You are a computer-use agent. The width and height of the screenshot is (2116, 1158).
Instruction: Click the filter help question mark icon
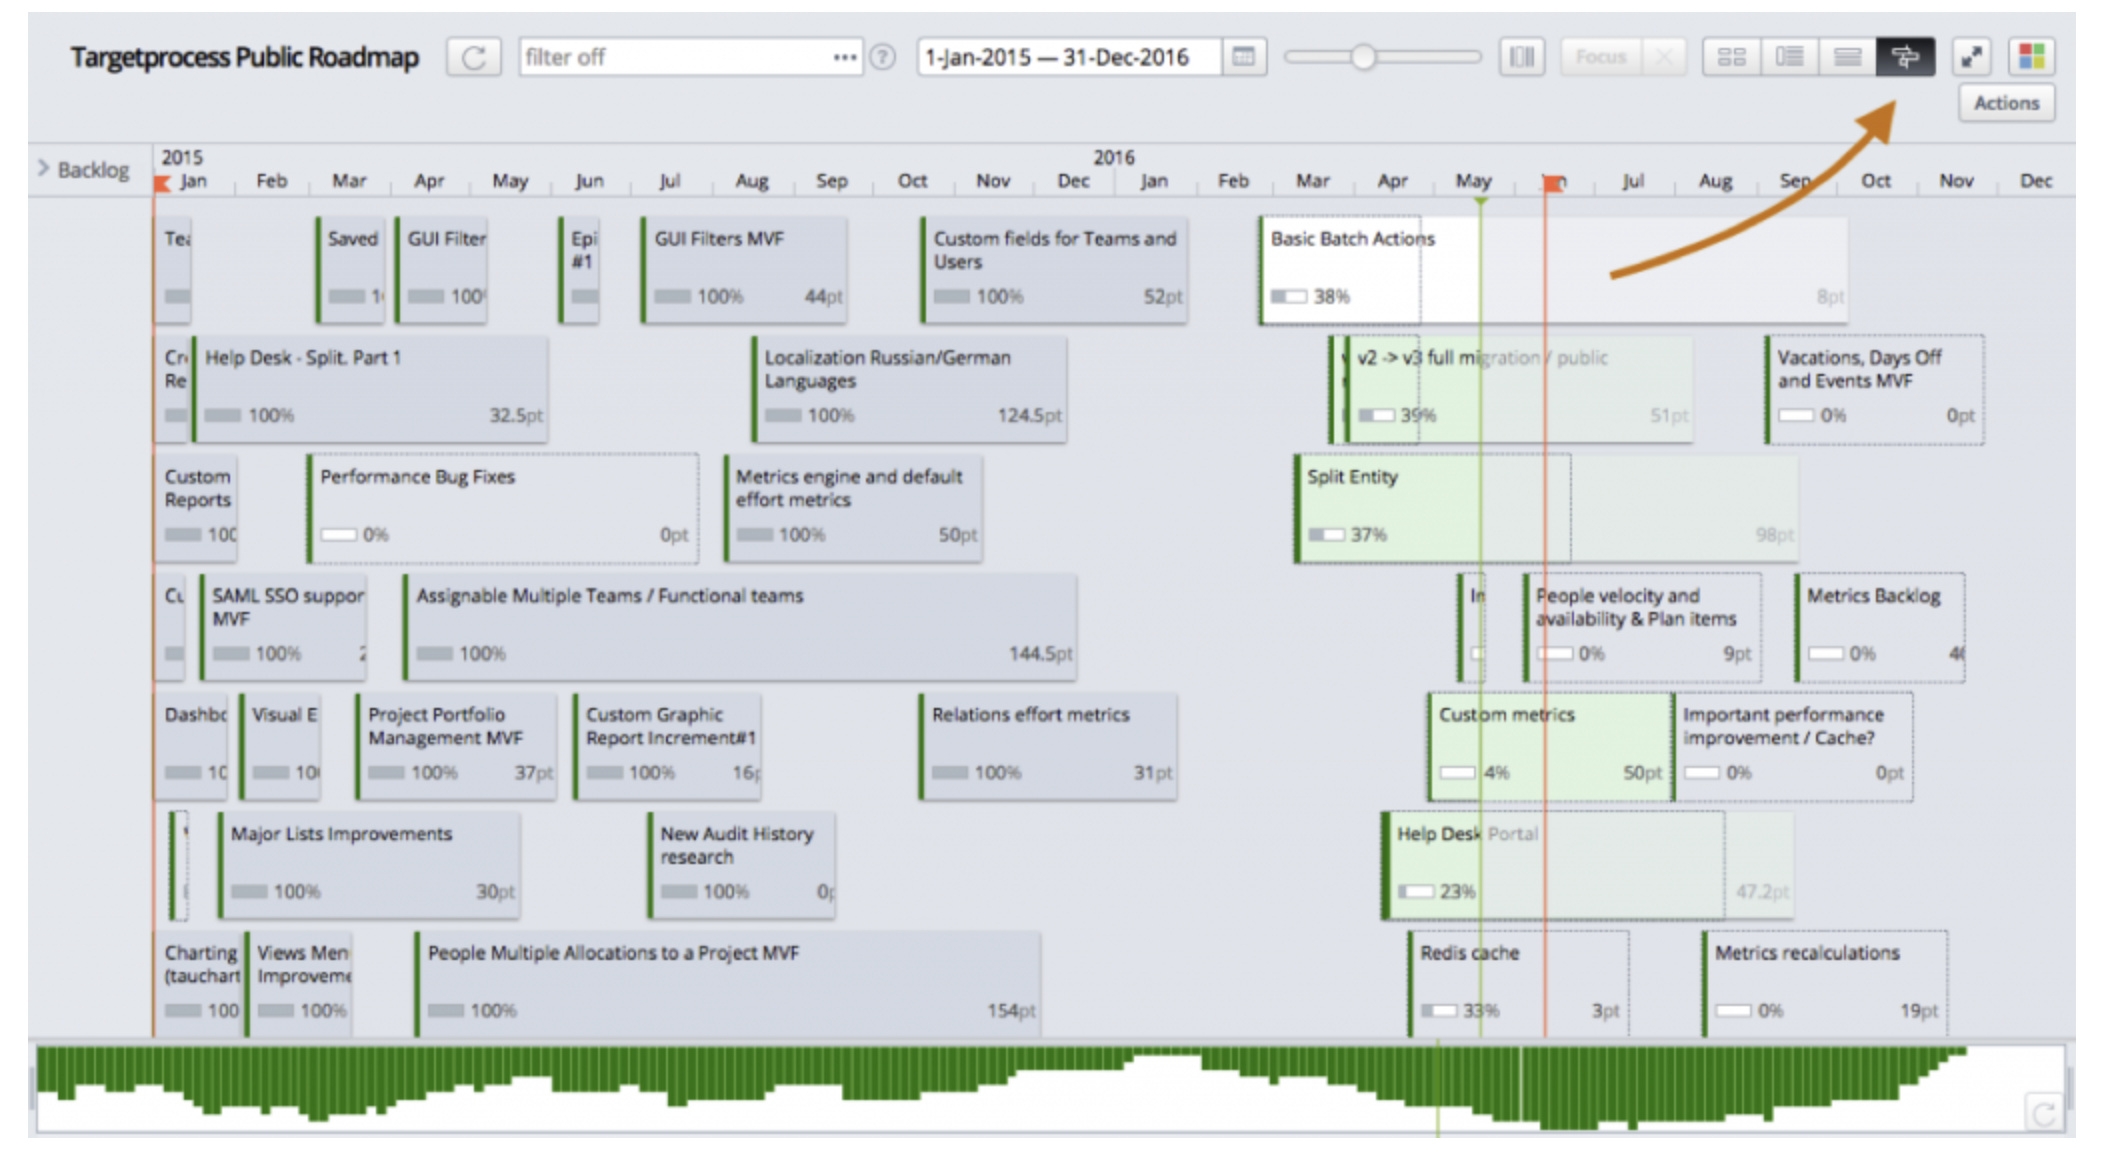coord(884,57)
